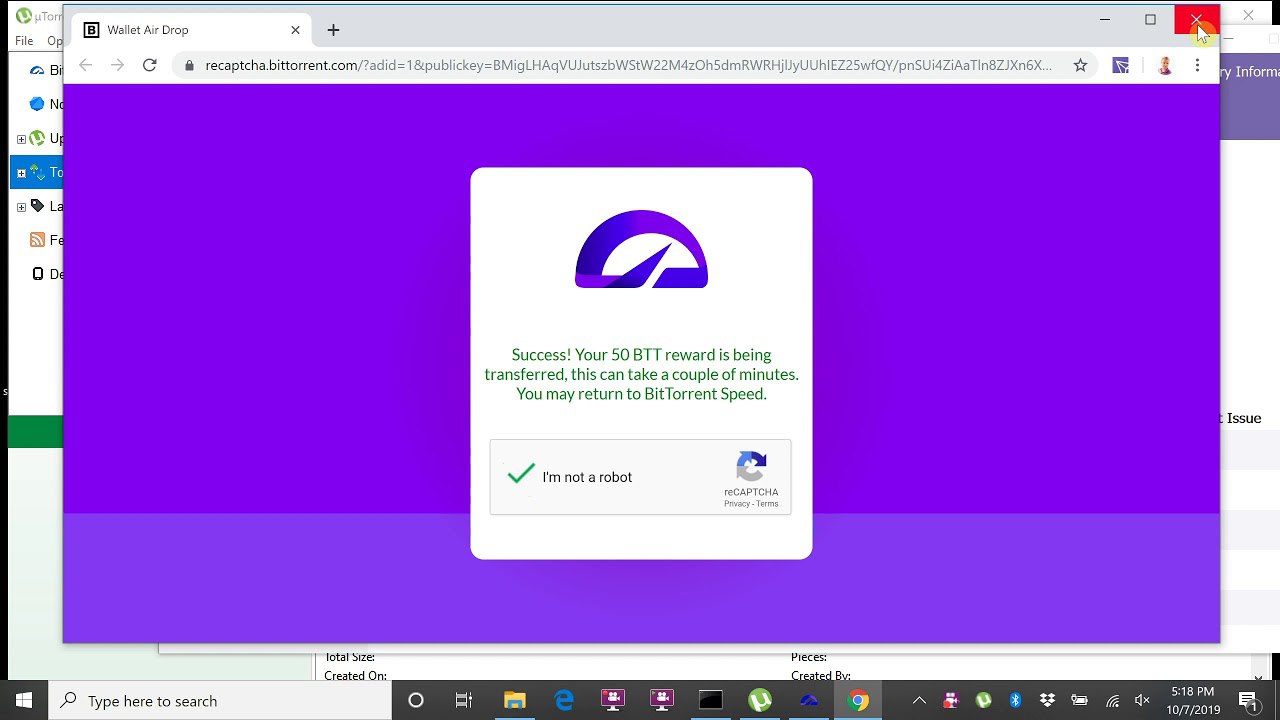
Task: Click the Dropbox tray icon
Action: coord(1047,700)
